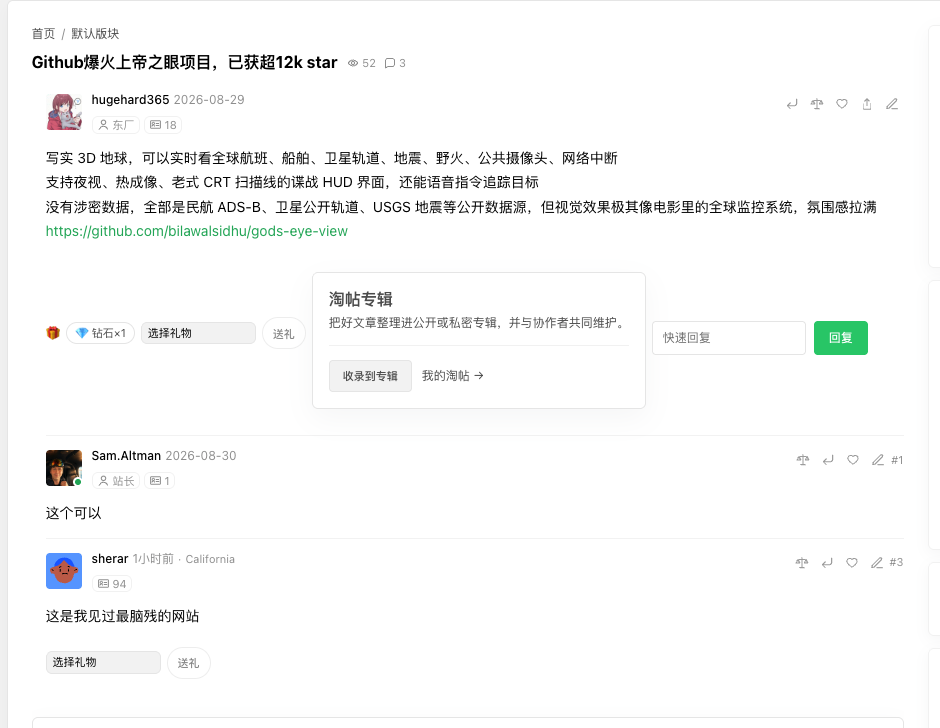Click the #3 floor number link
The height and width of the screenshot is (728, 940).
(896, 562)
